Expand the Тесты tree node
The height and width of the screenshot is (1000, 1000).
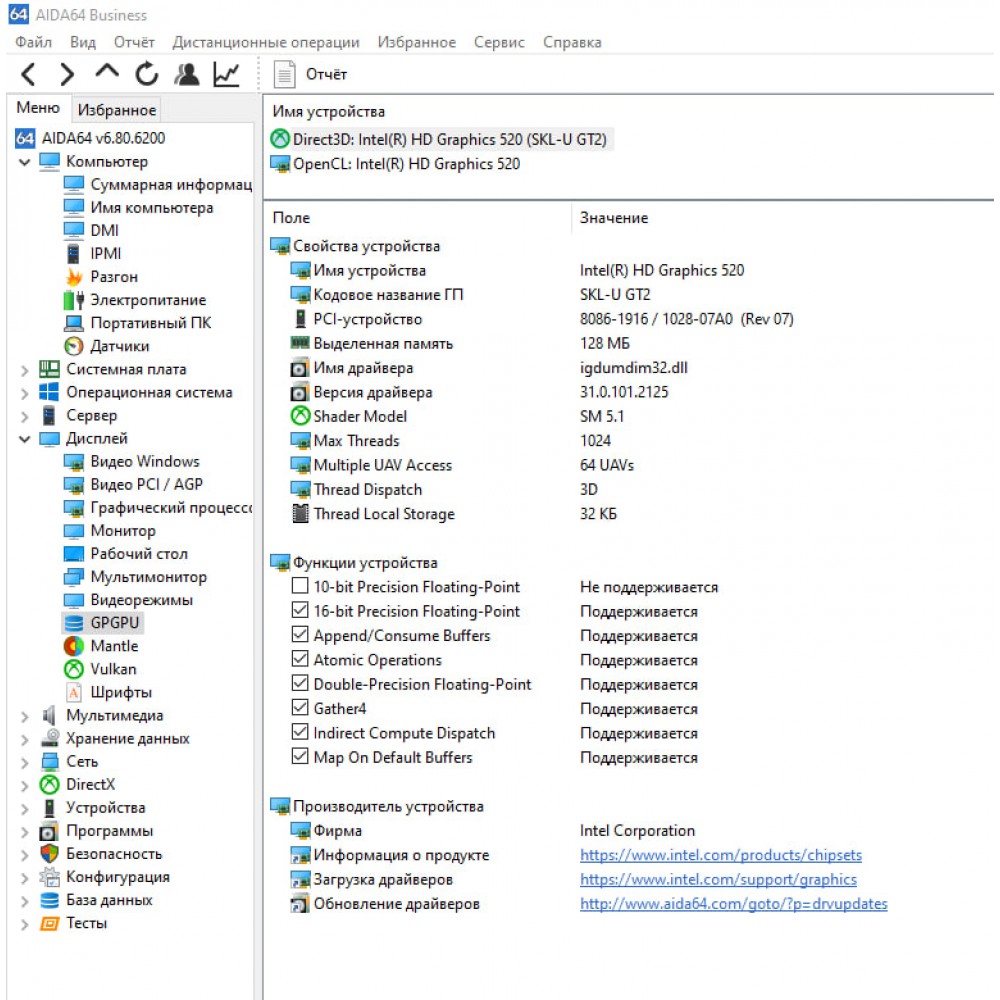click(x=25, y=924)
